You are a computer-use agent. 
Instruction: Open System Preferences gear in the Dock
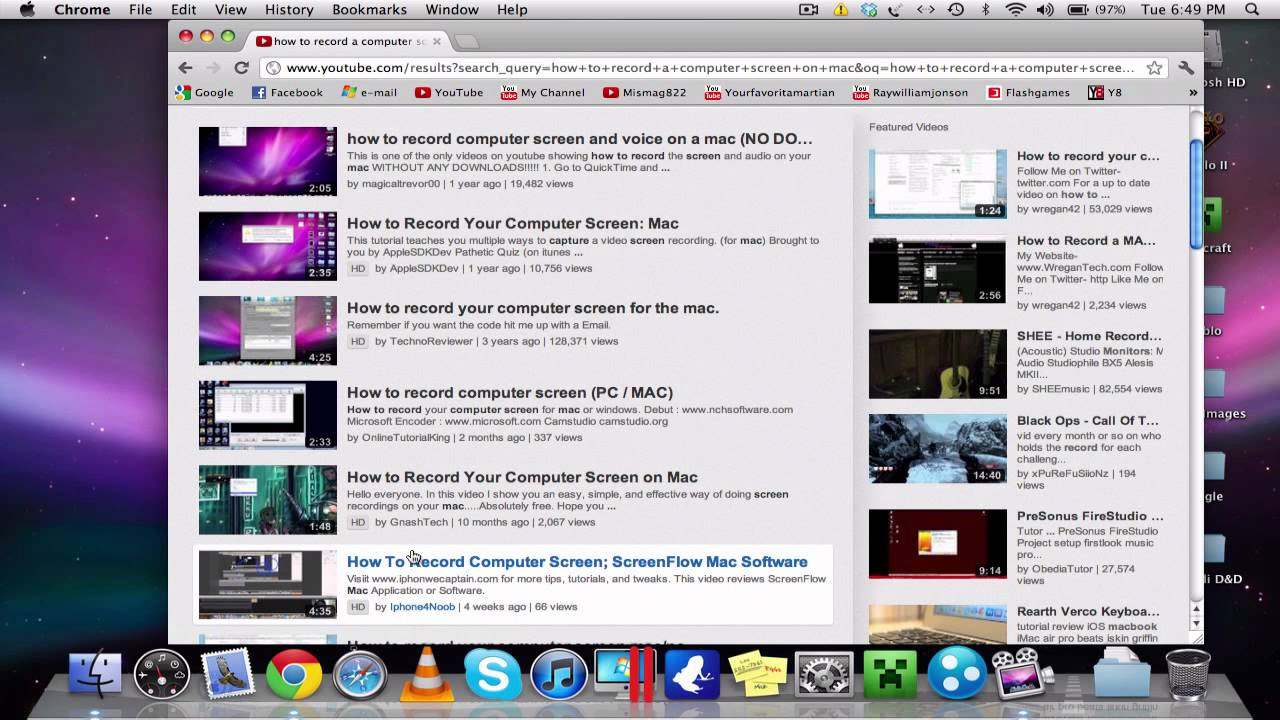[x=824, y=675]
